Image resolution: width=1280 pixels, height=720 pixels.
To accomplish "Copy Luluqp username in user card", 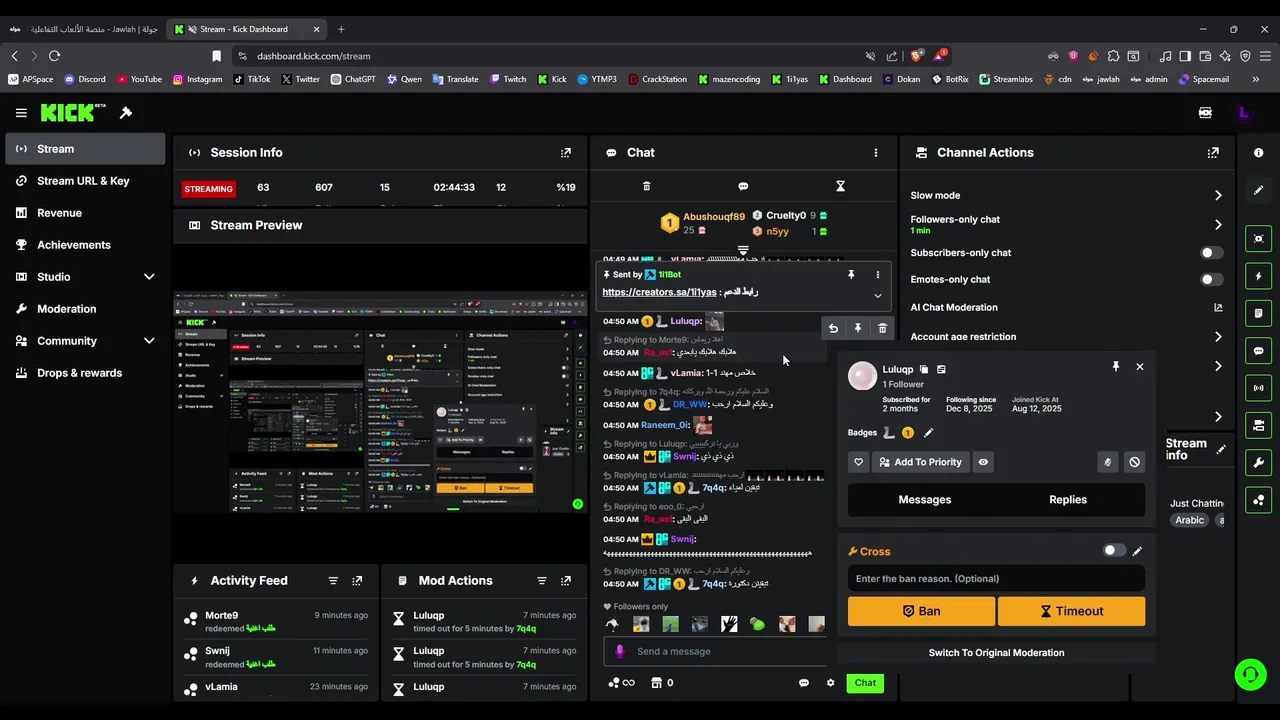I will pos(924,369).
